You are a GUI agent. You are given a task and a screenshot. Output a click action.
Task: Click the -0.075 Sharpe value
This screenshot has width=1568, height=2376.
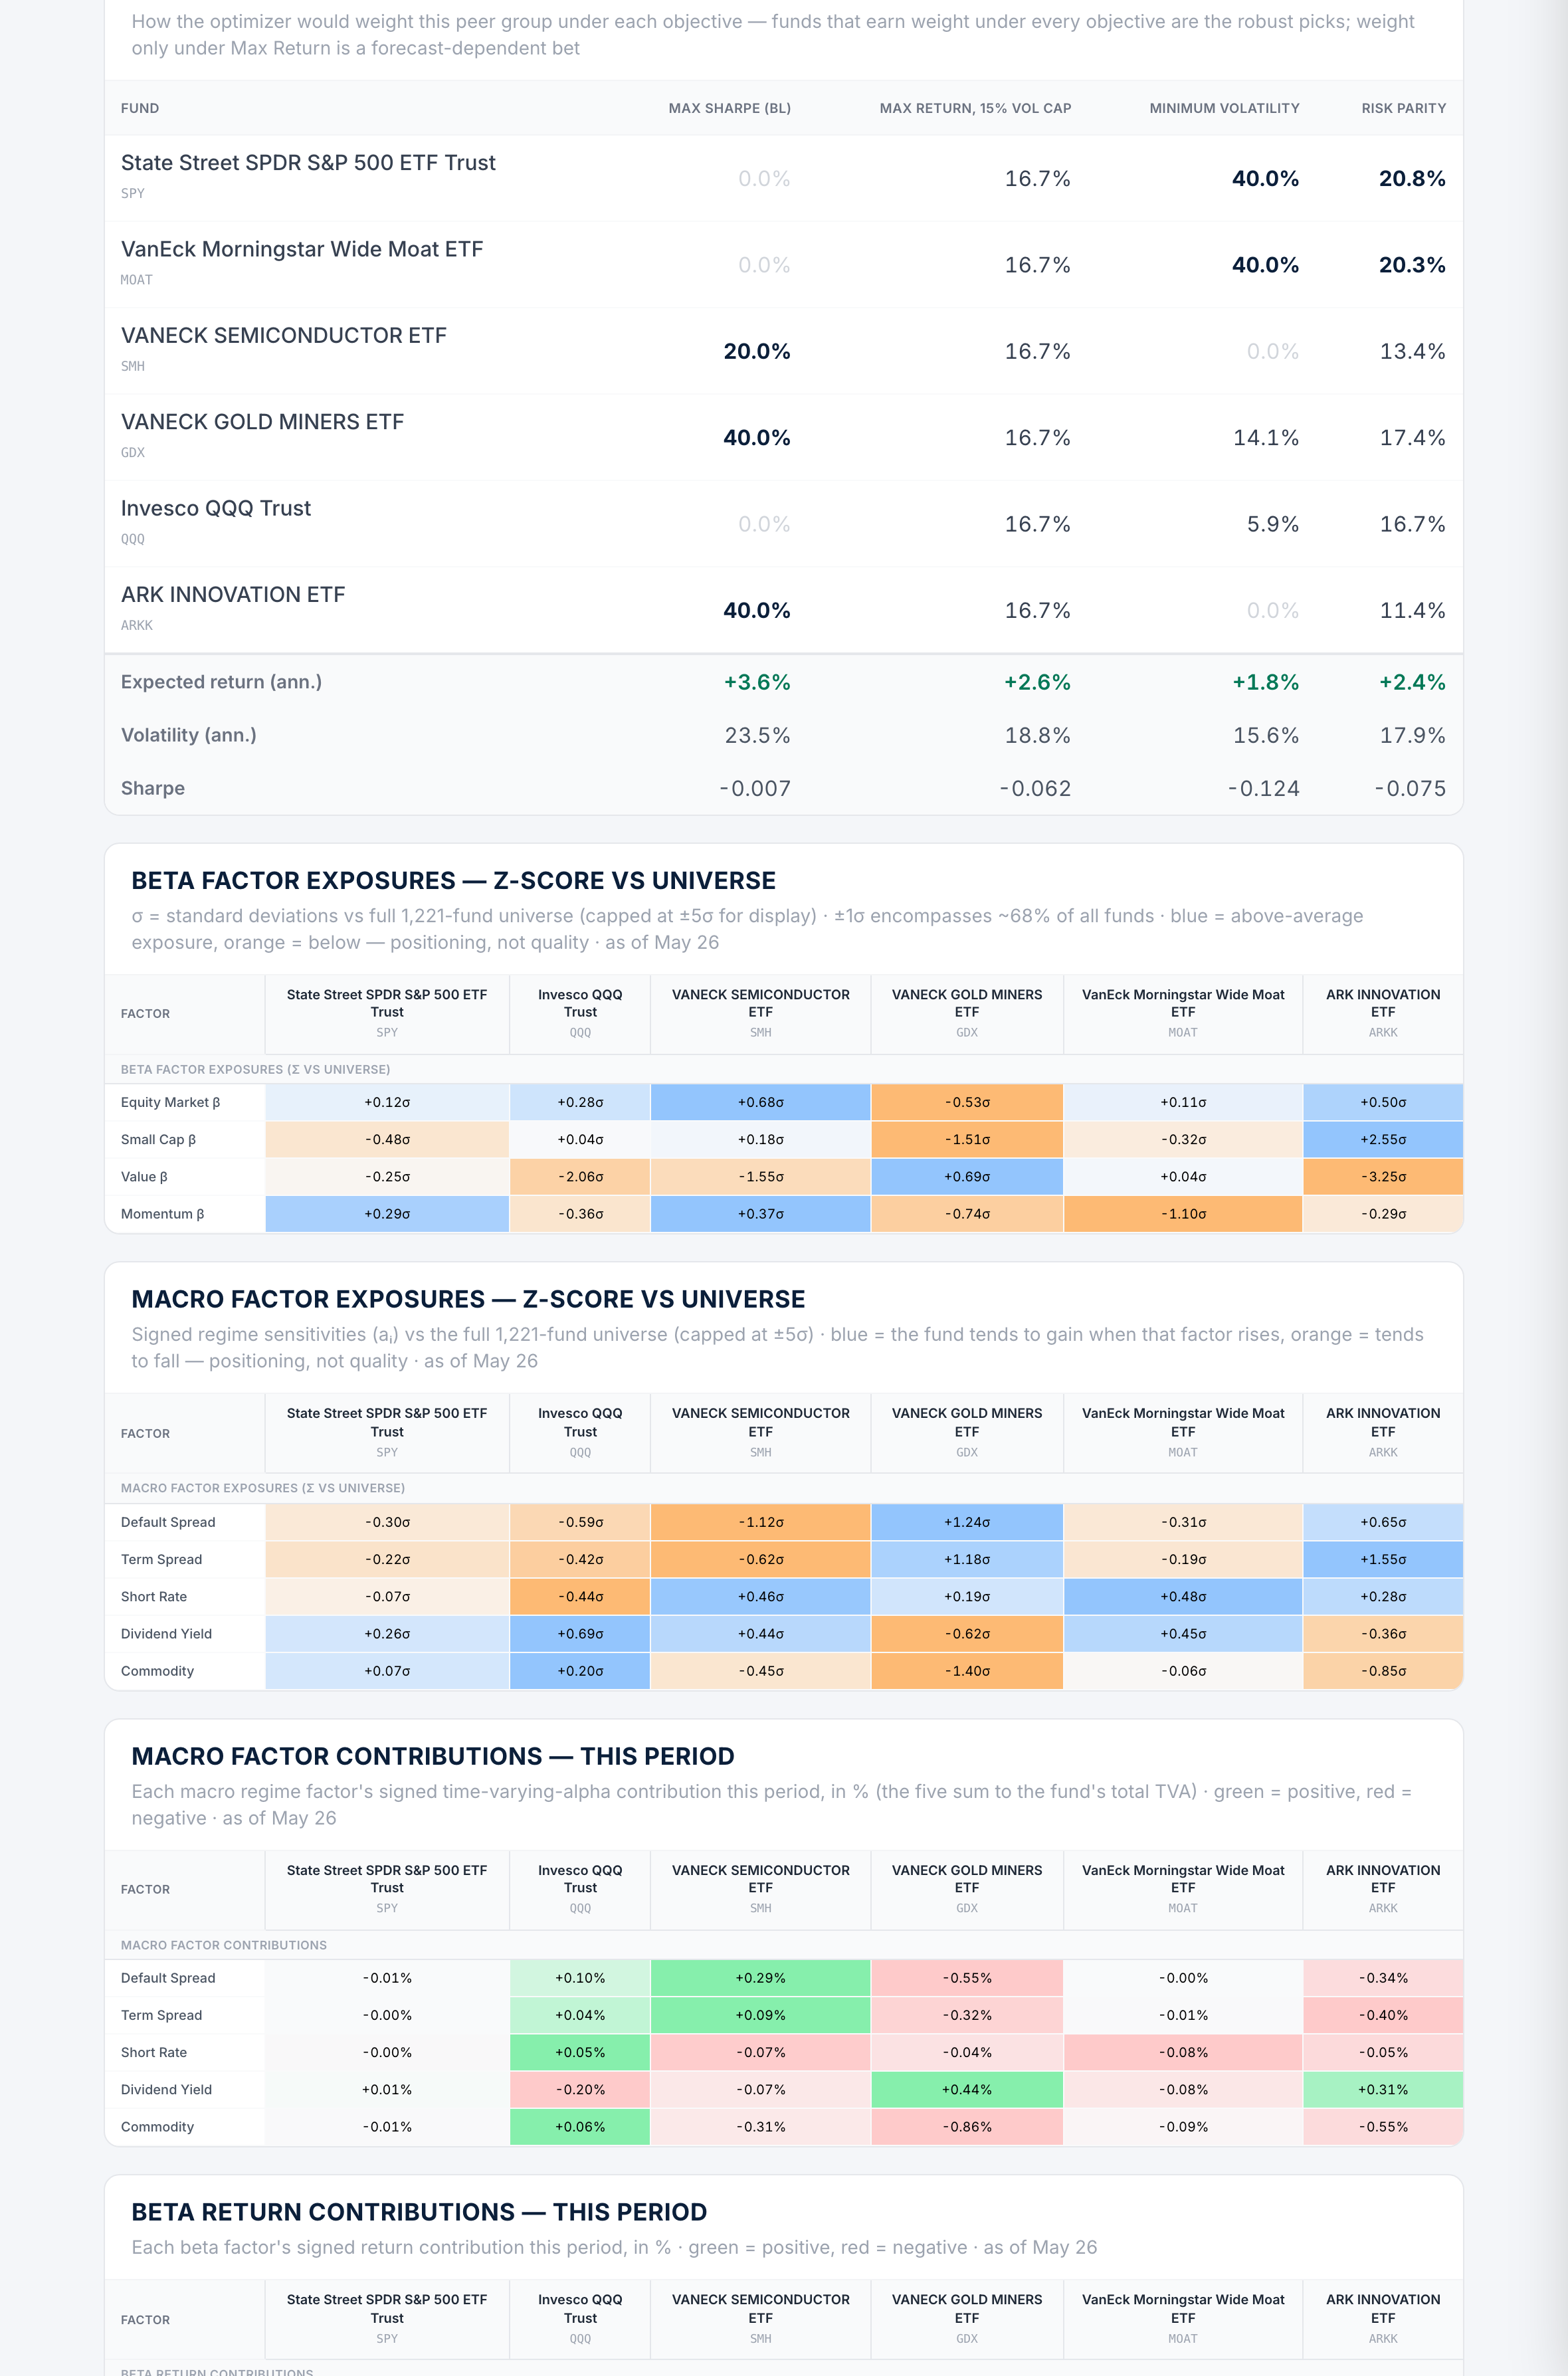click(x=1410, y=789)
